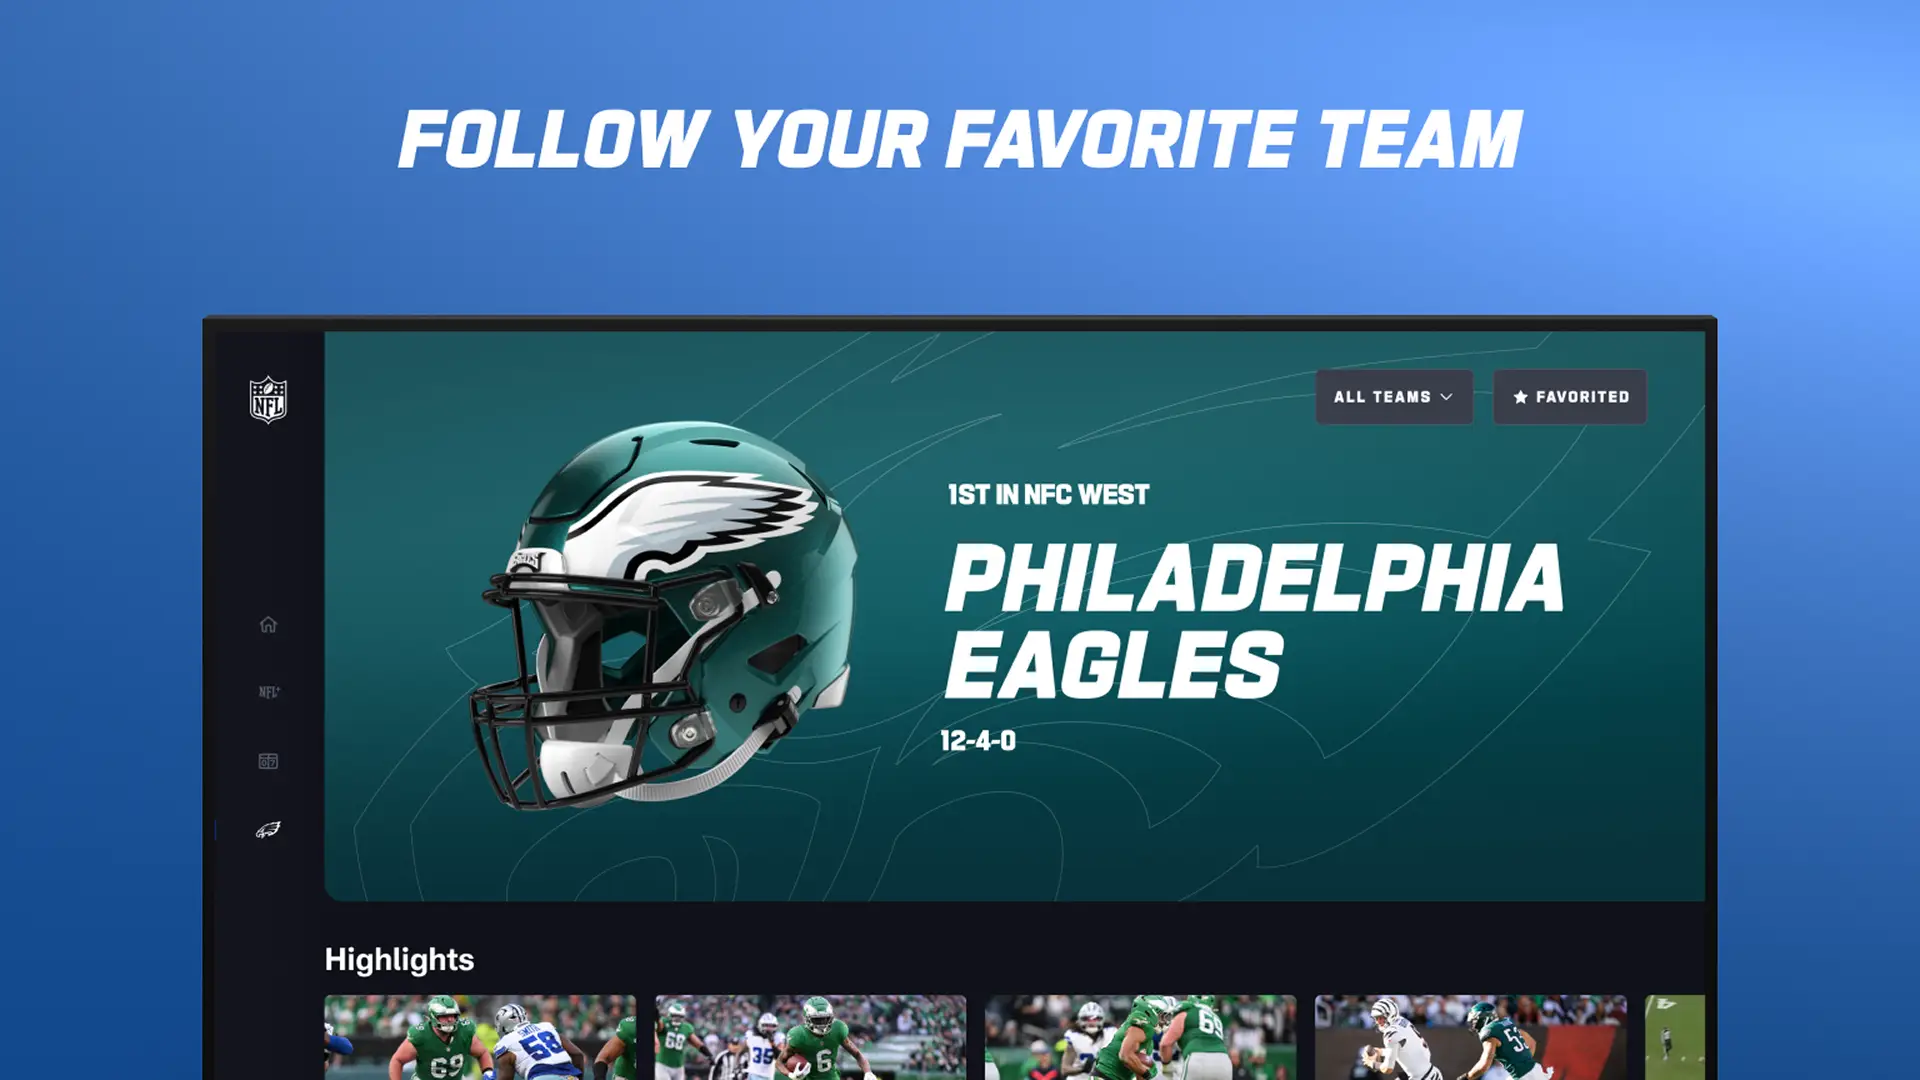The width and height of the screenshot is (1920, 1080).
Task: Toggle the Favorited team button
Action: pyautogui.click(x=1570, y=397)
